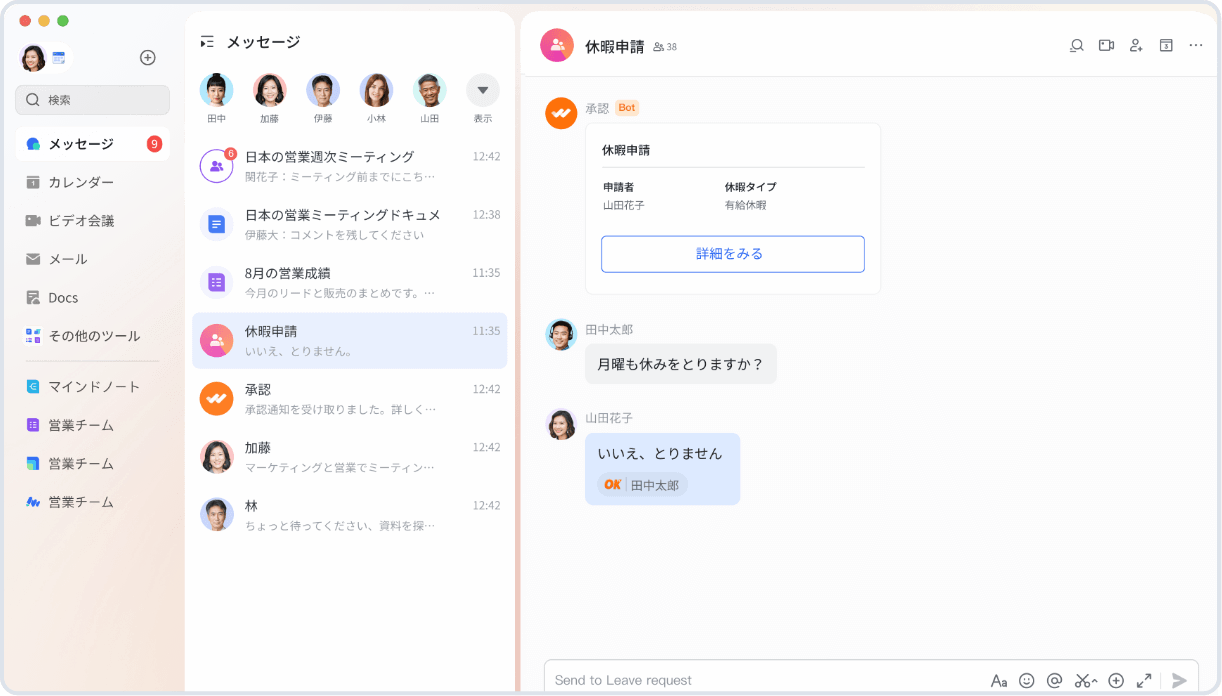Click the video call icon in chat header
The image size is (1222, 696).
click(x=1106, y=45)
